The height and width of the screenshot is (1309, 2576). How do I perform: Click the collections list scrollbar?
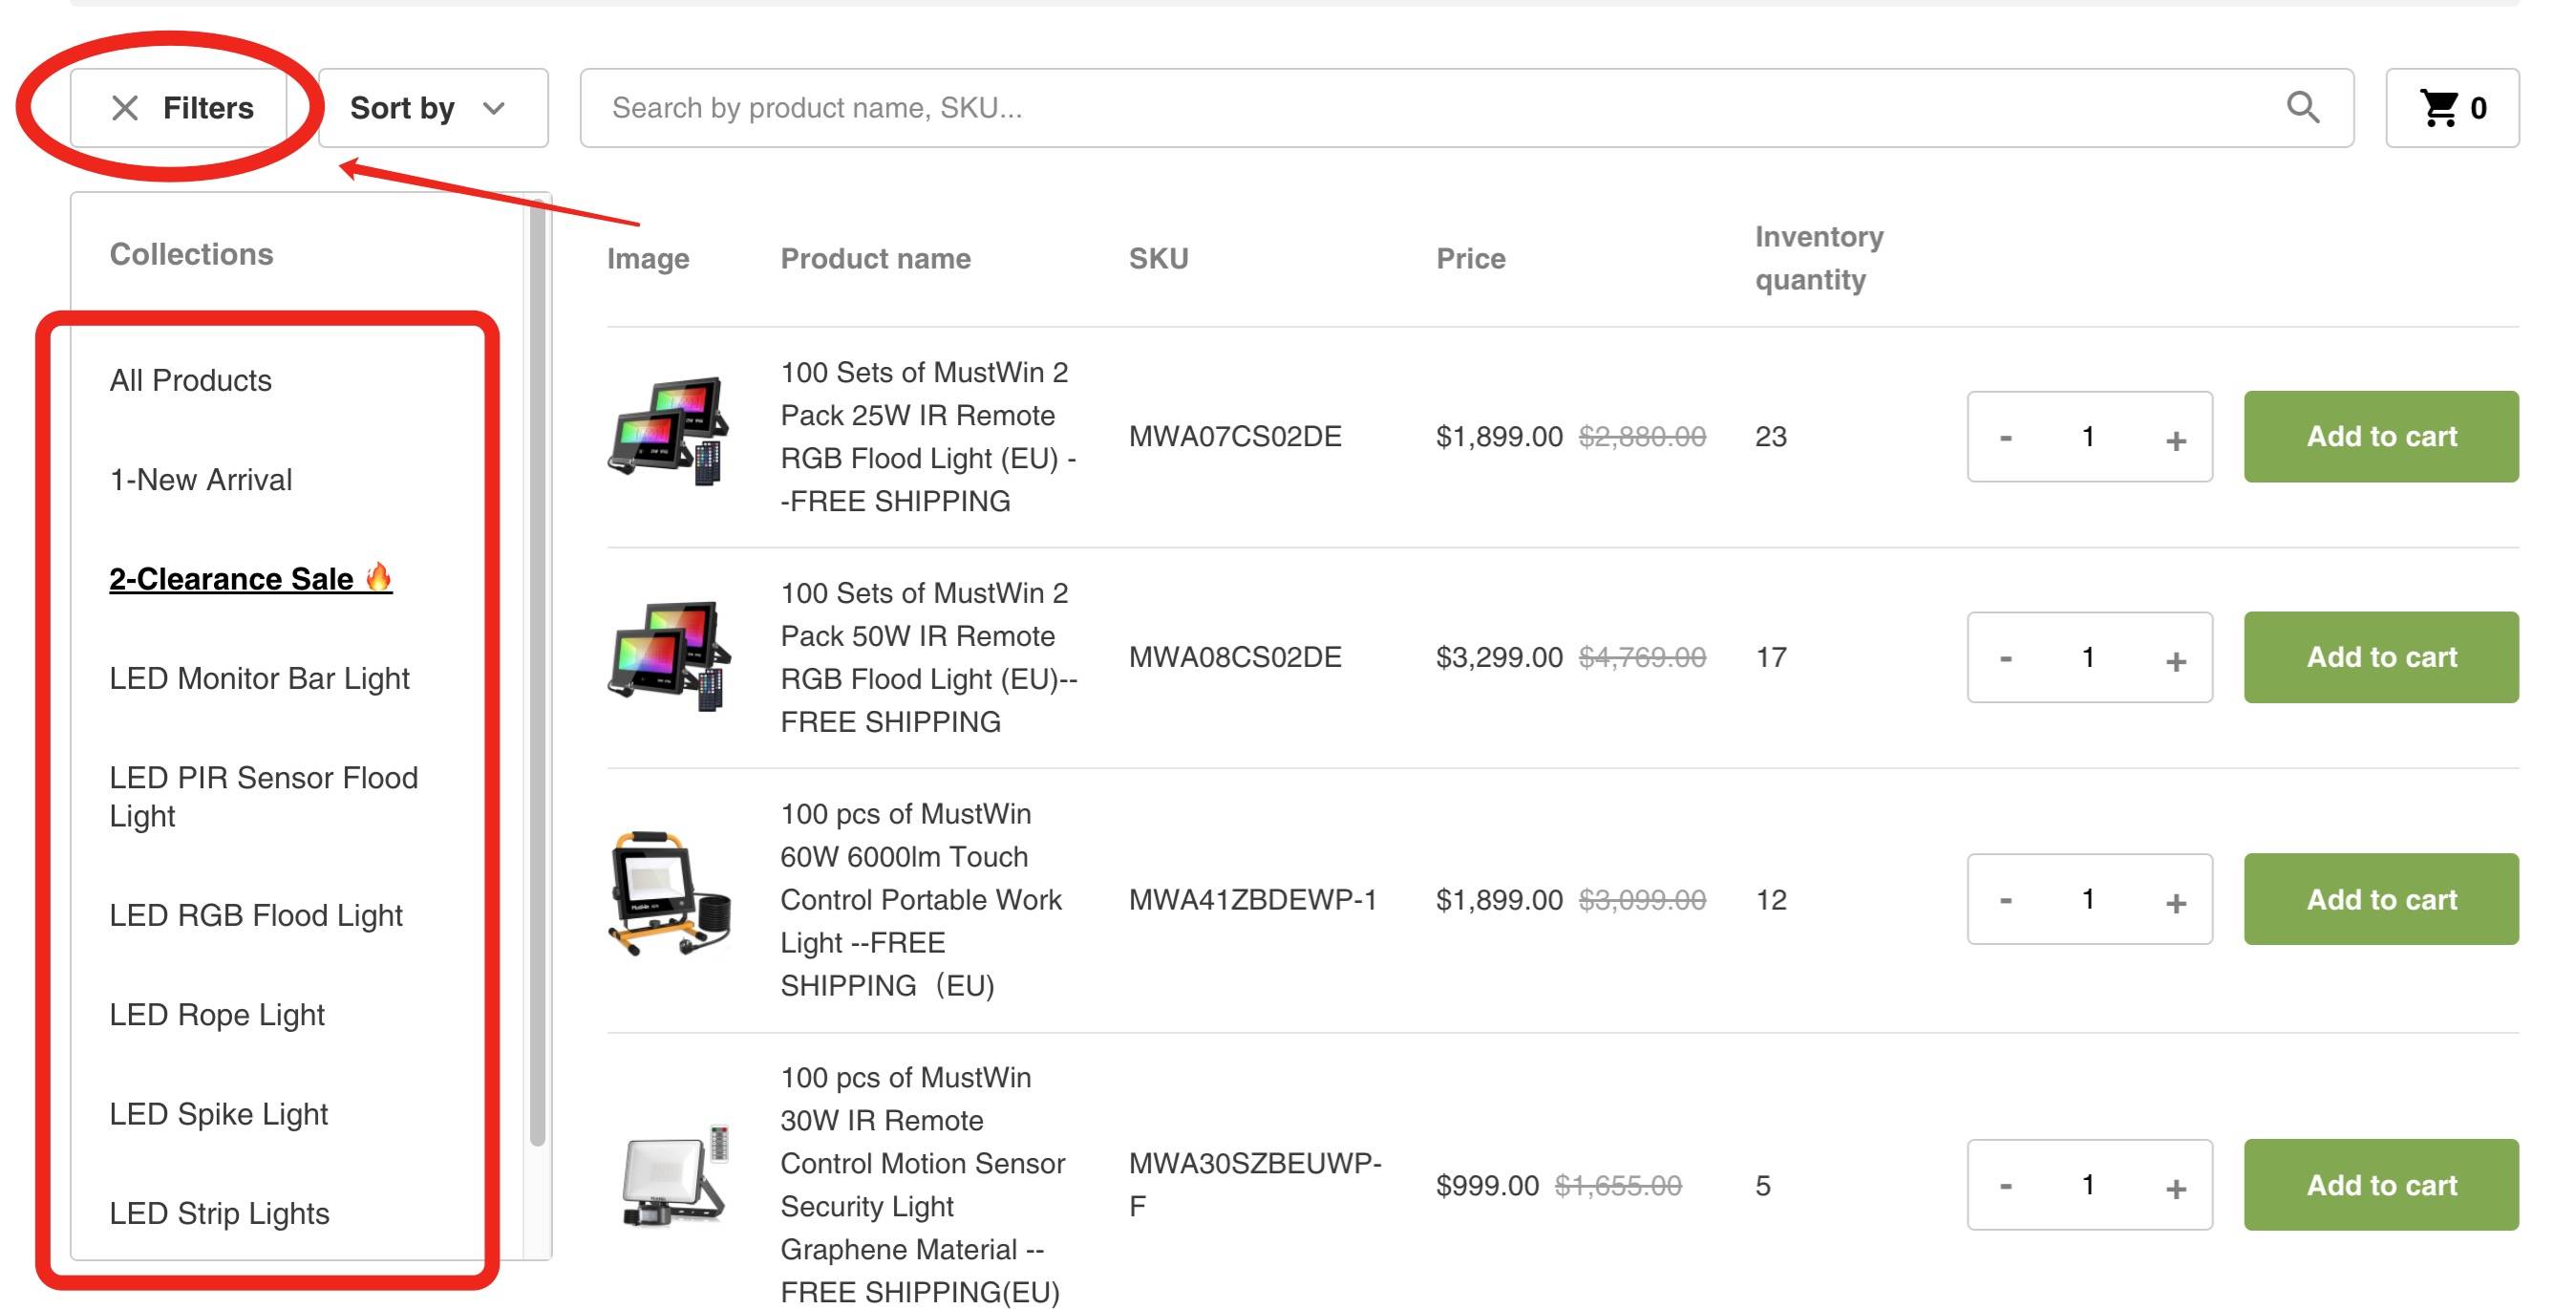click(537, 672)
